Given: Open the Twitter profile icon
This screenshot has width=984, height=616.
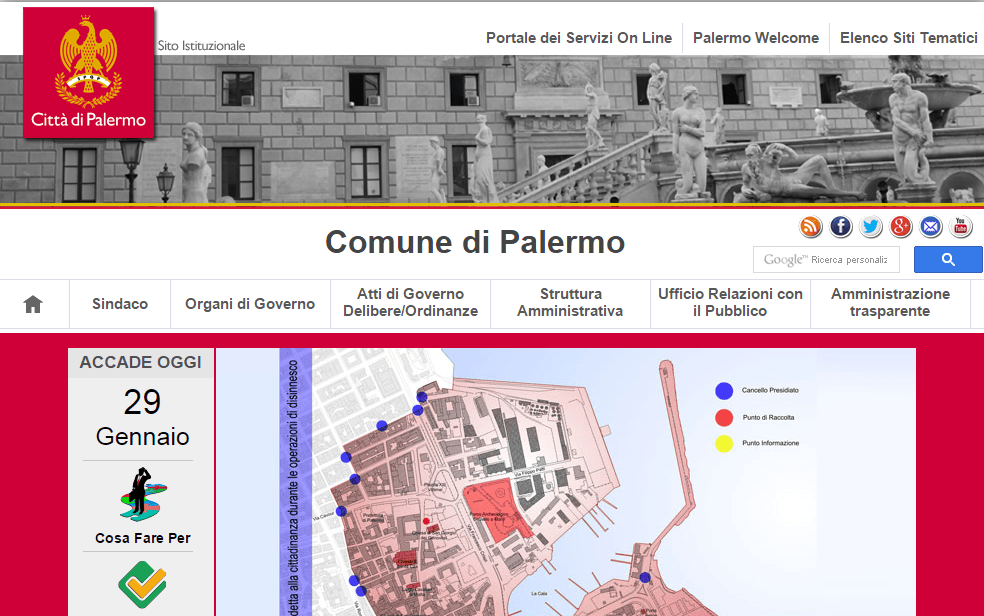Looking at the screenshot, I should pyautogui.click(x=871, y=227).
